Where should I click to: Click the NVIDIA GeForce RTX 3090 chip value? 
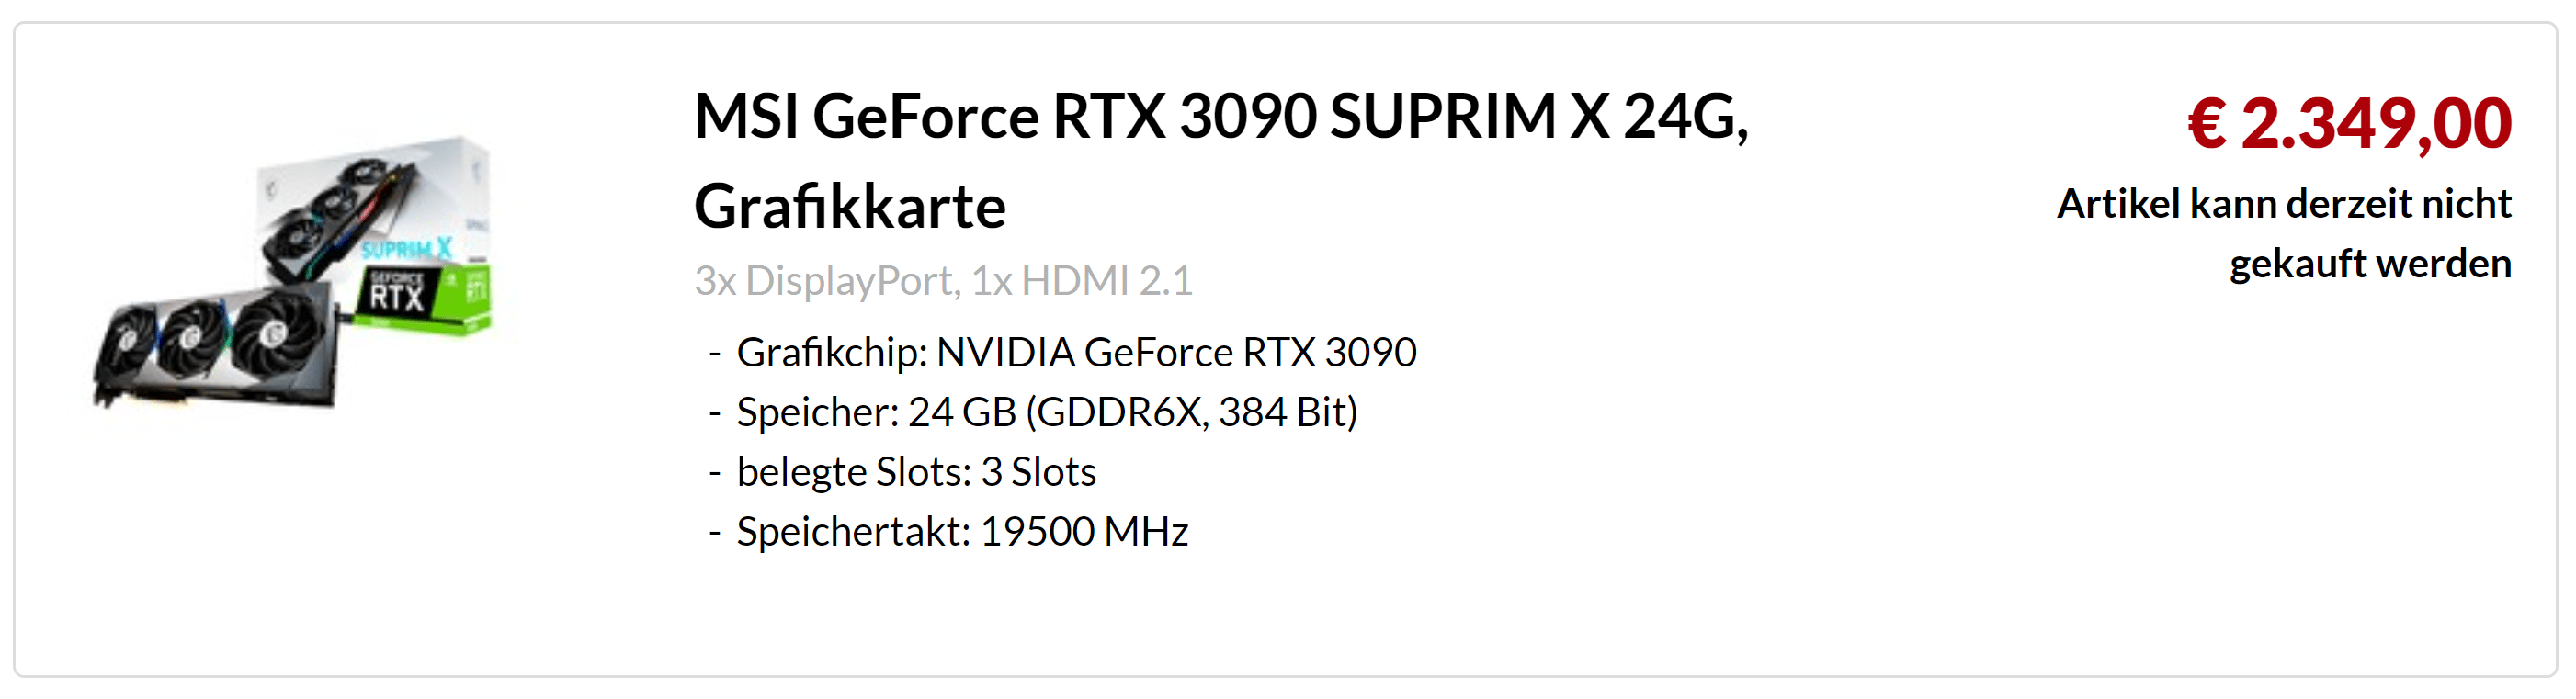pyautogui.click(x=1177, y=353)
